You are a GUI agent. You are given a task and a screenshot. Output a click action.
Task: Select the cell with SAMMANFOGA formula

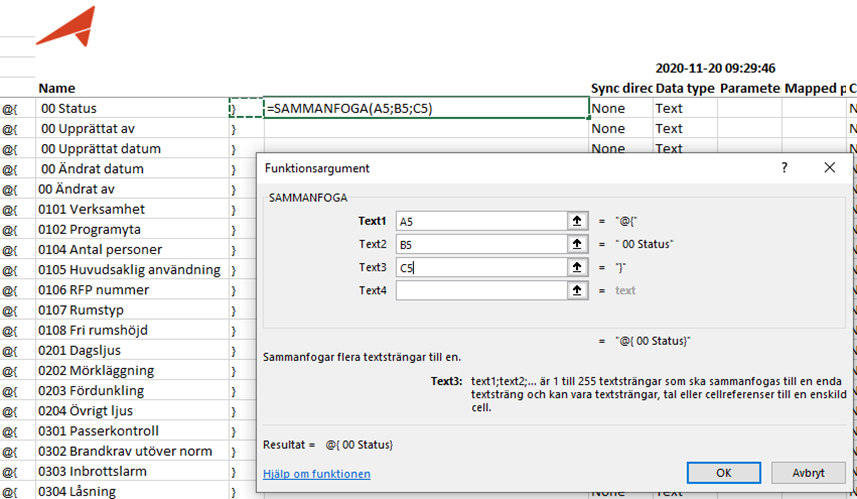[x=426, y=108]
